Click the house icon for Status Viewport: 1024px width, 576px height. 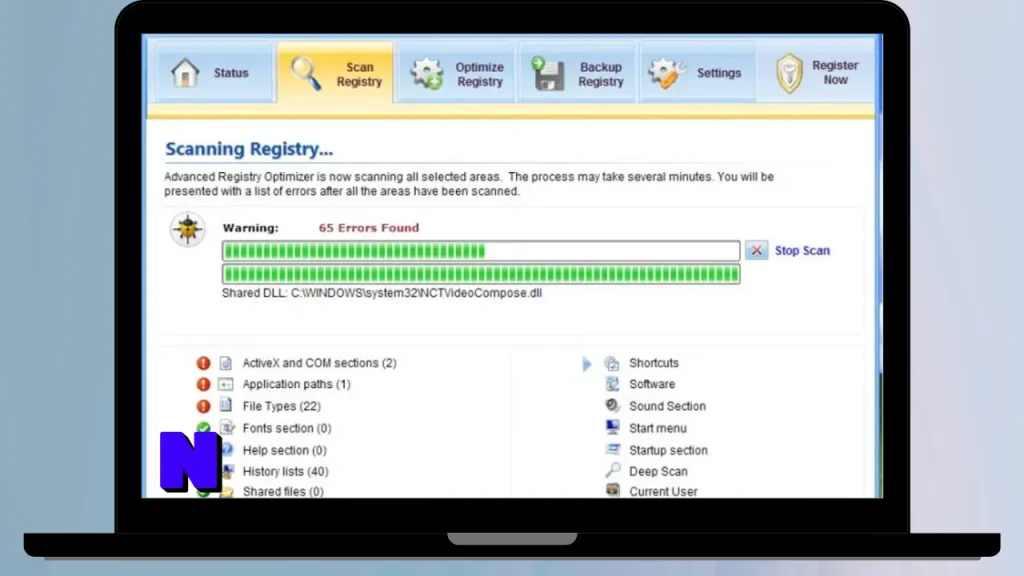click(x=185, y=72)
